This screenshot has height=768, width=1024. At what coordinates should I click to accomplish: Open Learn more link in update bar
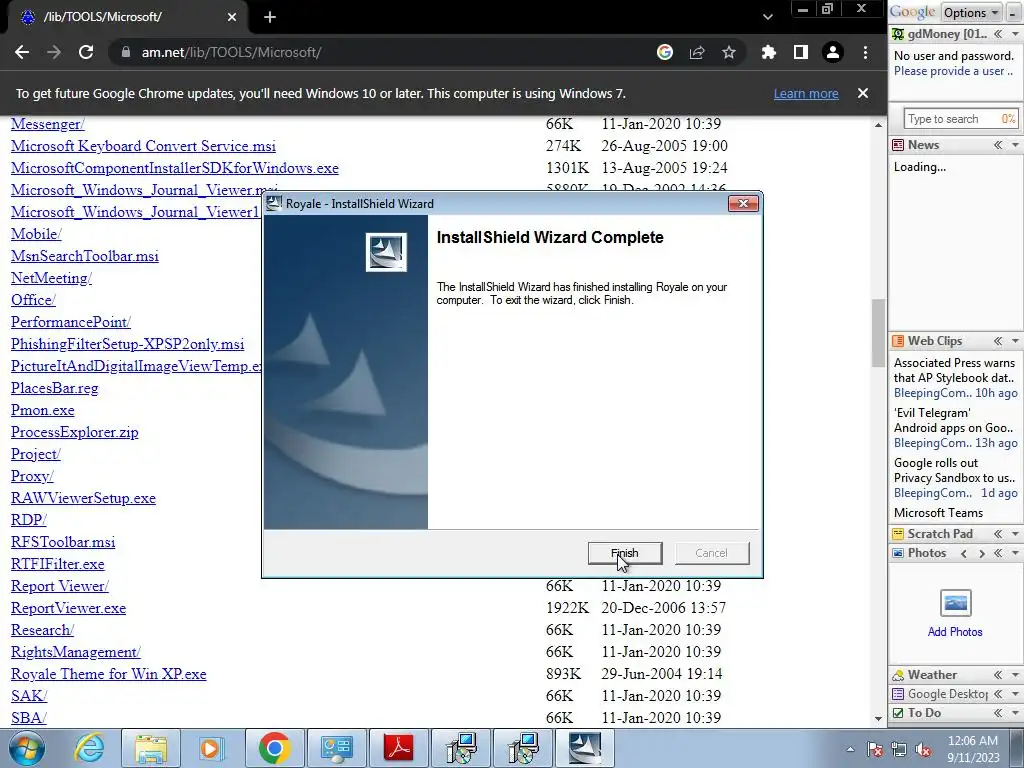(x=806, y=93)
